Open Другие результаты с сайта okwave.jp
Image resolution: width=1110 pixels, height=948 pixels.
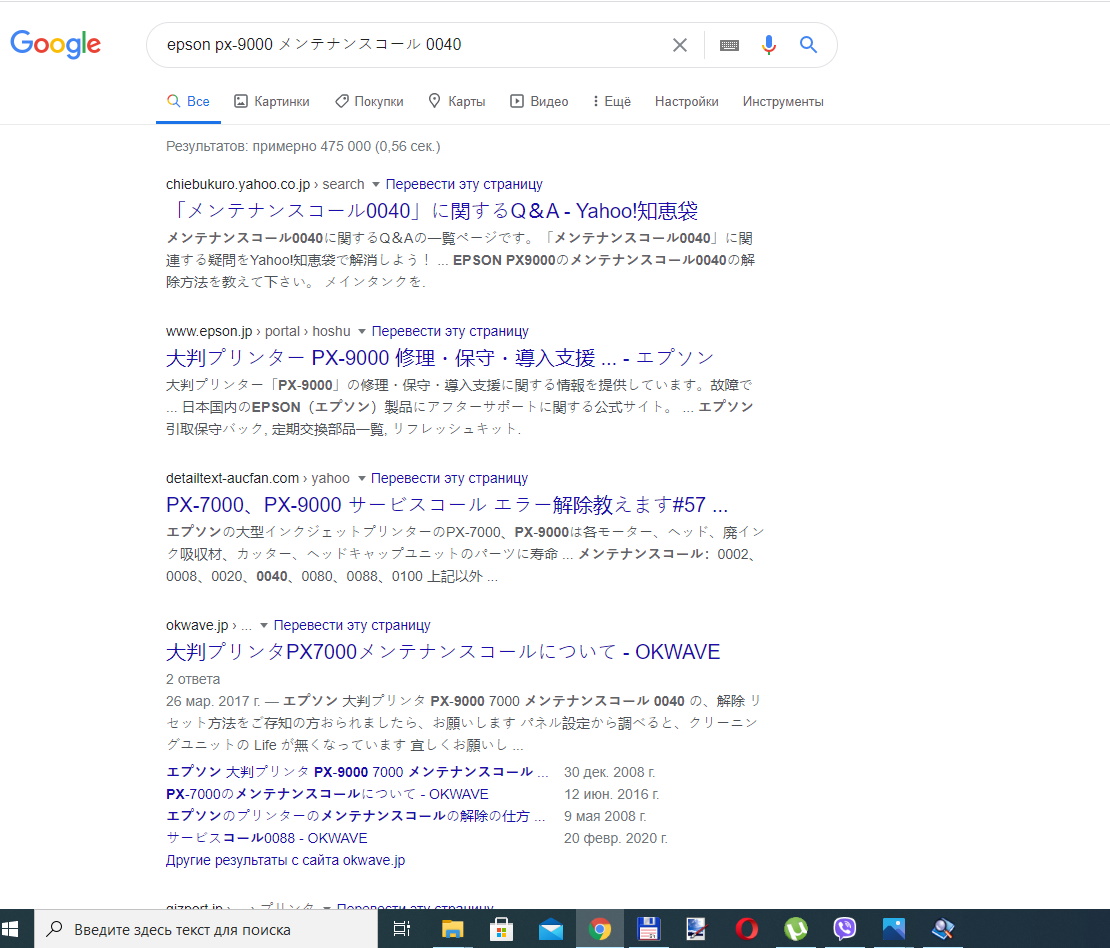[x=285, y=860]
